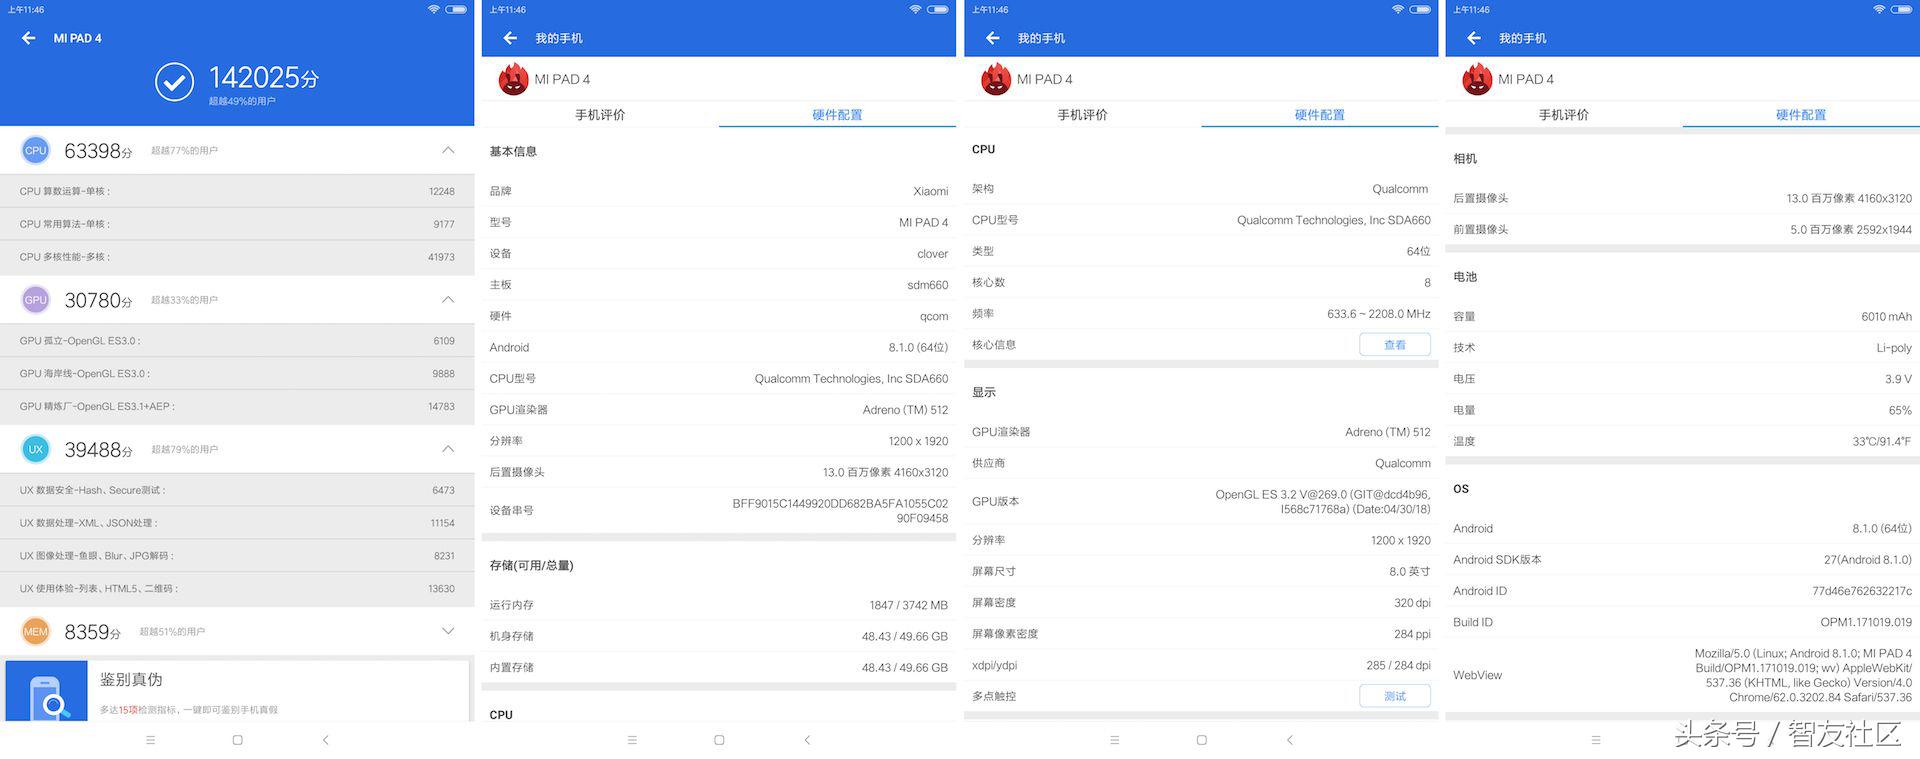Screen dimensions: 1920x759
Task: Select 硬件配置 tab in camera/battery panel
Action: coord(1801,114)
